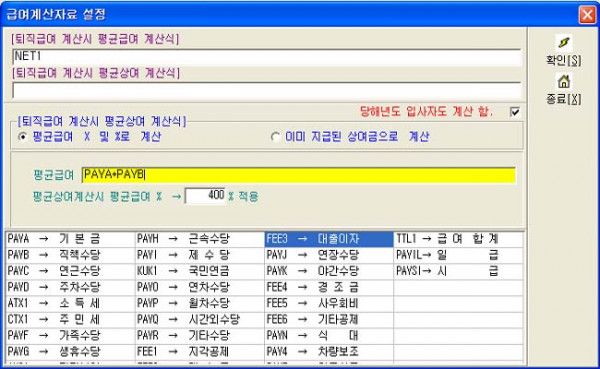This screenshot has width=600, height=369.
Task: Select FEE4 → 경조금 row
Action: (329, 287)
